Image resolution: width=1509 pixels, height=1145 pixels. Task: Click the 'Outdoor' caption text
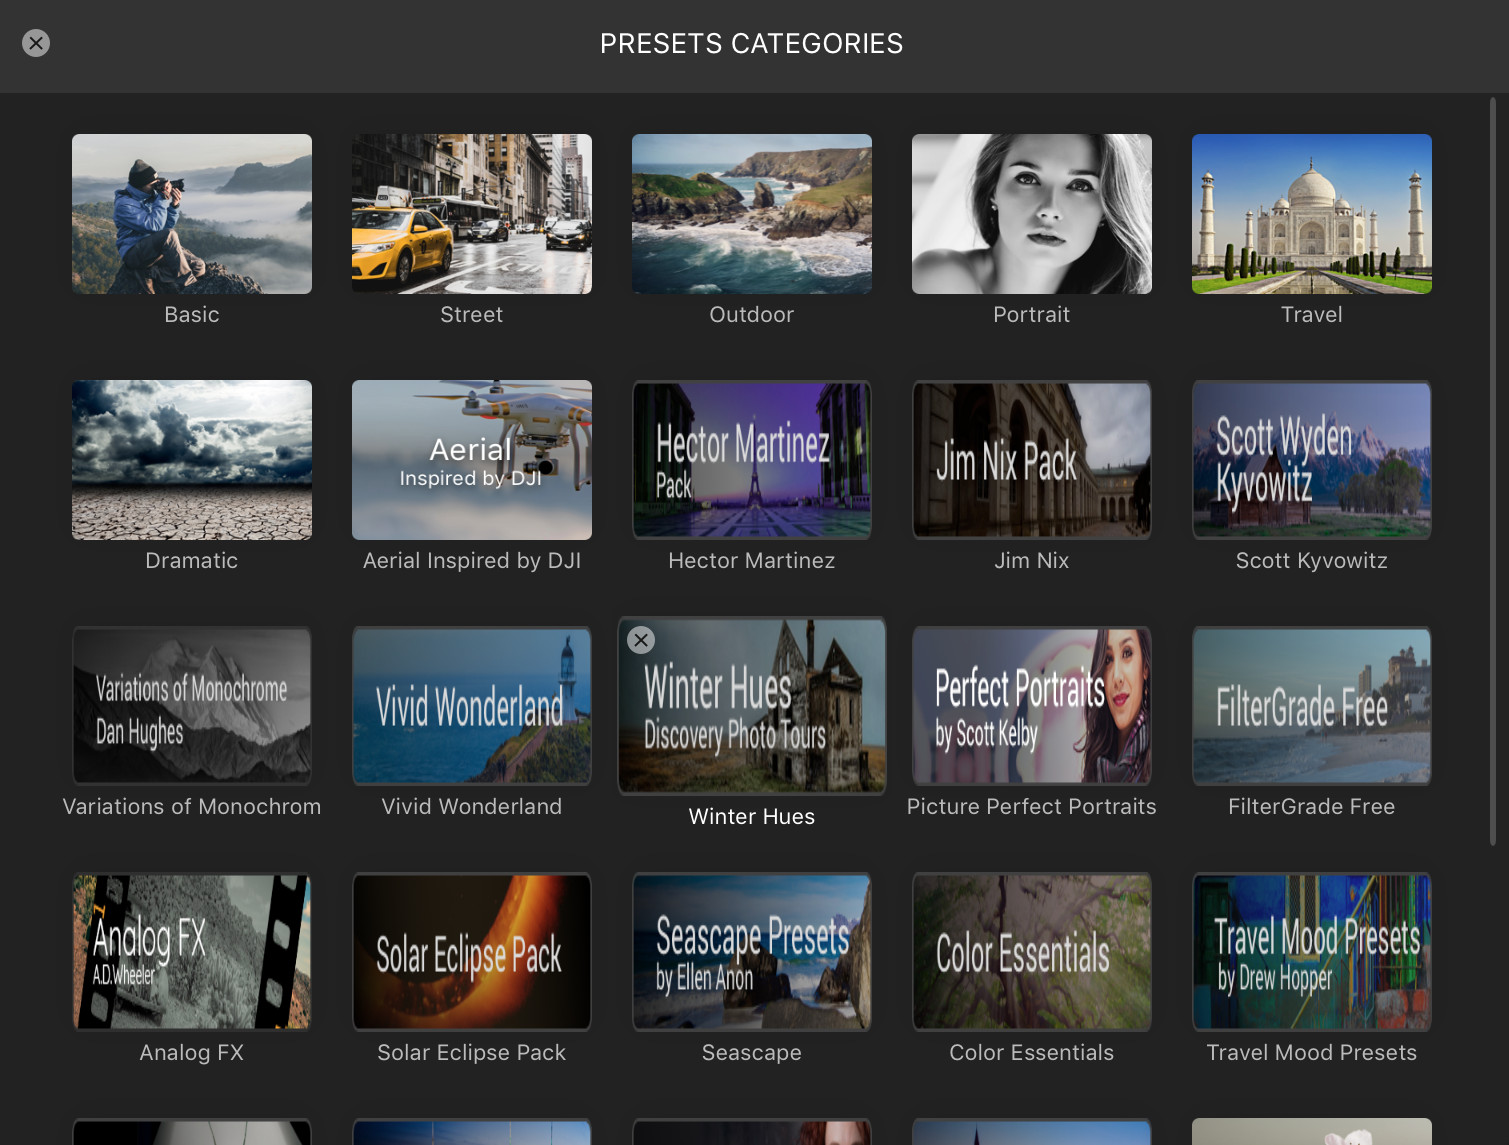tap(752, 315)
